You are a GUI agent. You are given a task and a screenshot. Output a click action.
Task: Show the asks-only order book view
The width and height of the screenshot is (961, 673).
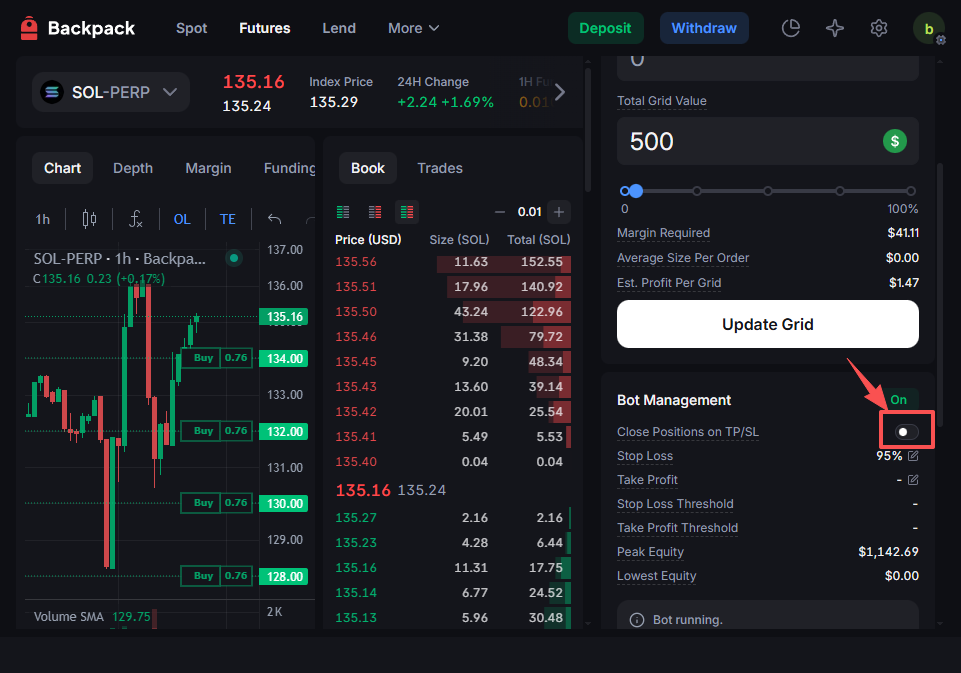click(375, 212)
